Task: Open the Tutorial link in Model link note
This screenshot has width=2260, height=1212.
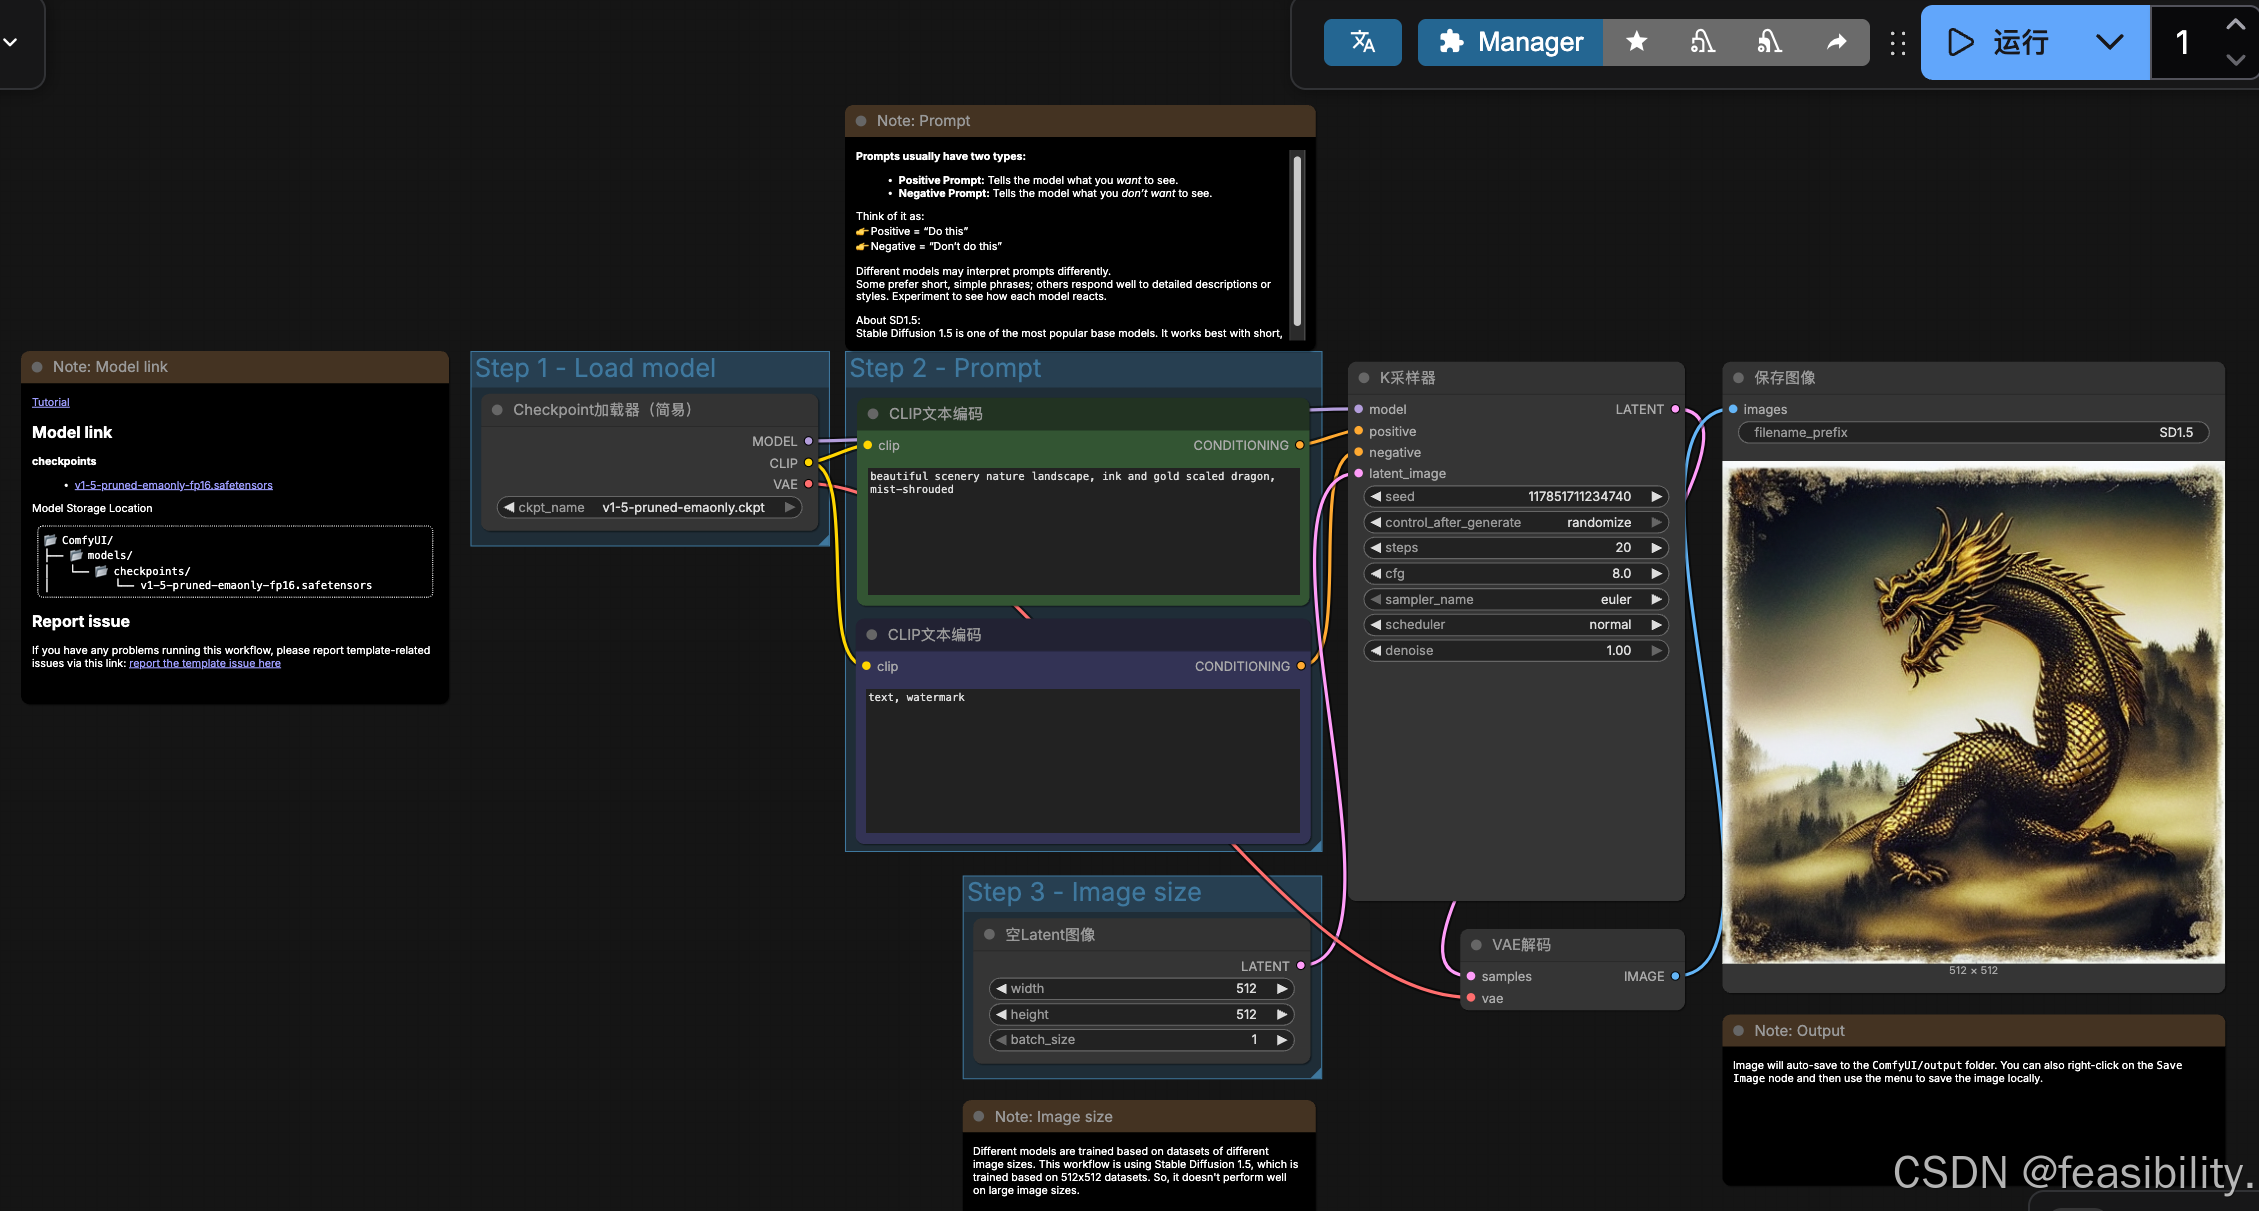Action: click(x=50, y=402)
